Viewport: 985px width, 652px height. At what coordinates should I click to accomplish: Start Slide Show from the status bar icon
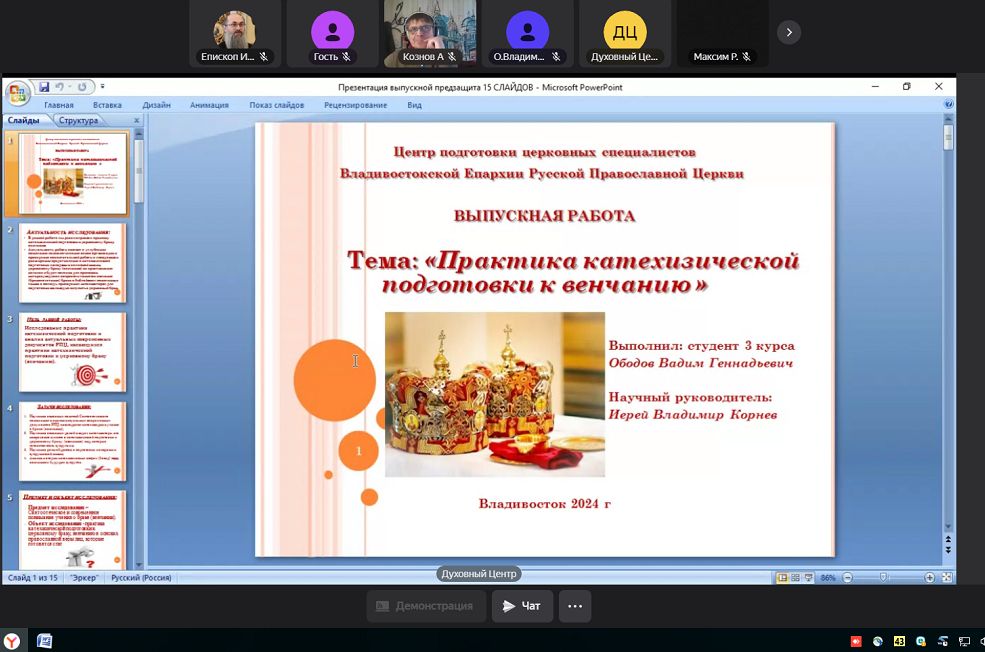[x=810, y=578]
